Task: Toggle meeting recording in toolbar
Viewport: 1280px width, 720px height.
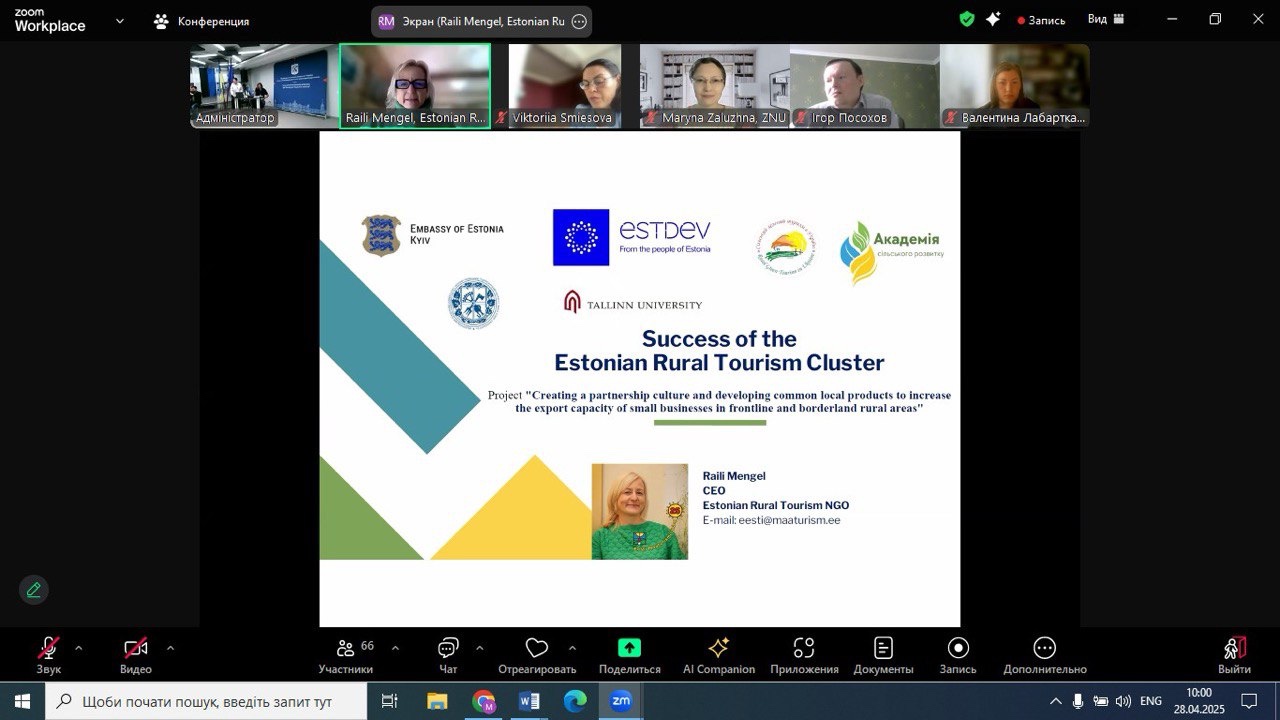Action: 958,649
